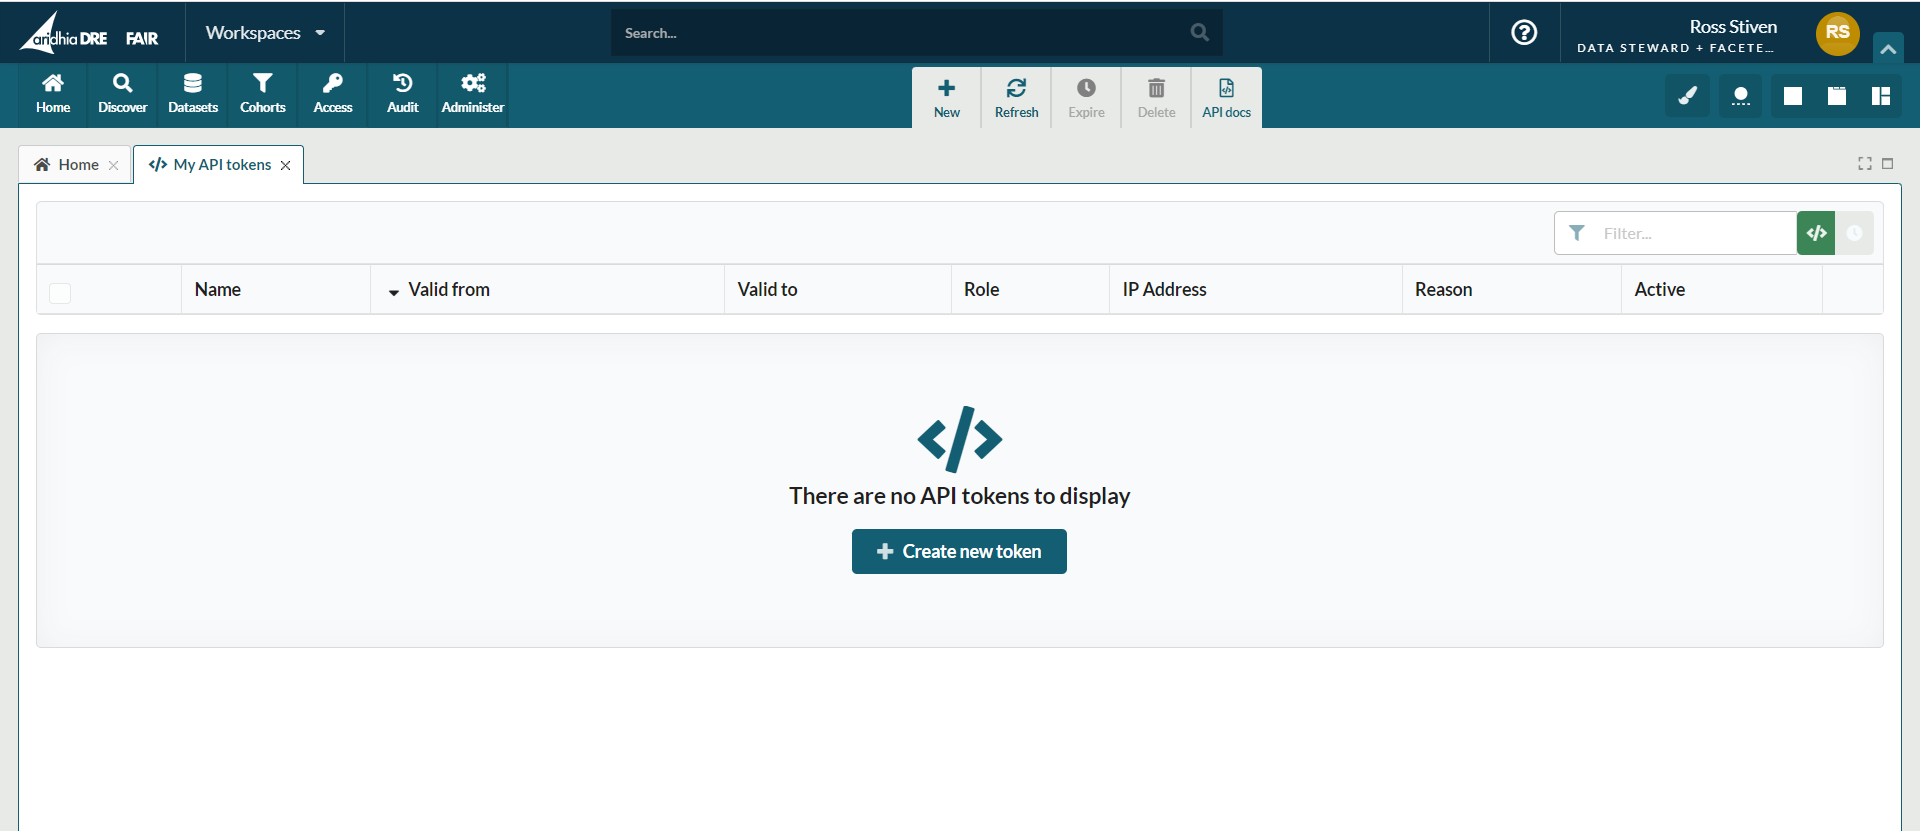1920x831 pixels.
Task: Sort by the Role column
Action: [x=981, y=289]
